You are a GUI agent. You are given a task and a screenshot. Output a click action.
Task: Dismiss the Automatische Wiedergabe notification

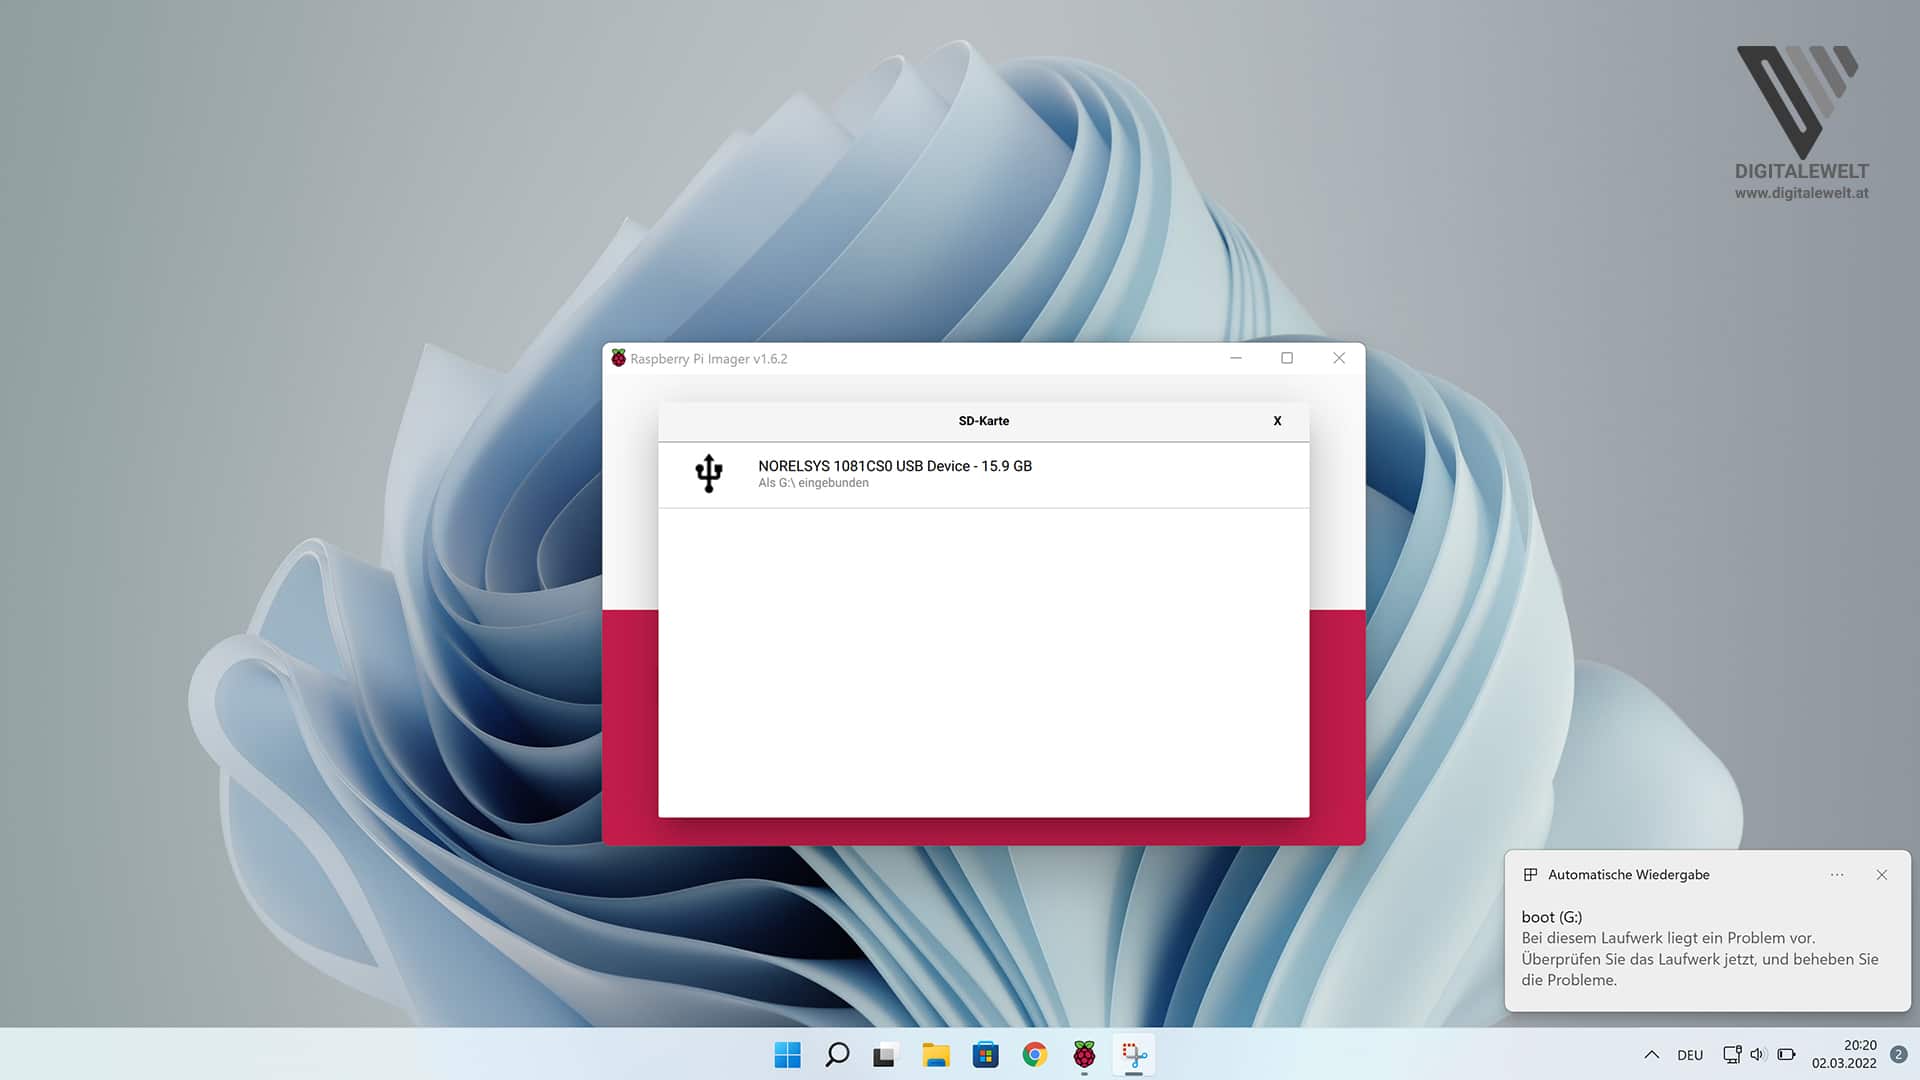tap(1882, 875)
